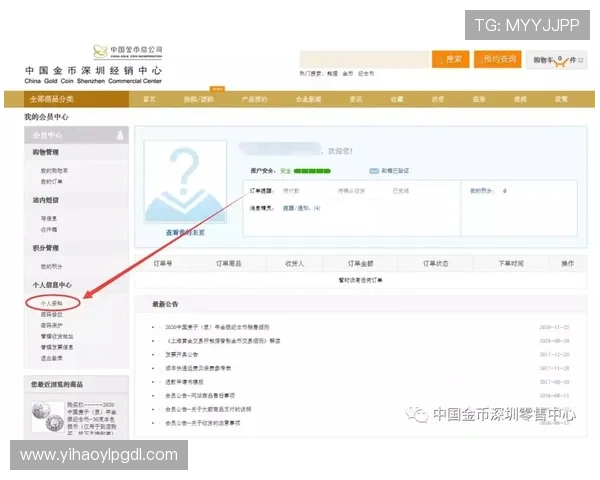Open 我的积分 in the sidebar
The width and height of the screenshot is (600, 480).
coord(52,266)
